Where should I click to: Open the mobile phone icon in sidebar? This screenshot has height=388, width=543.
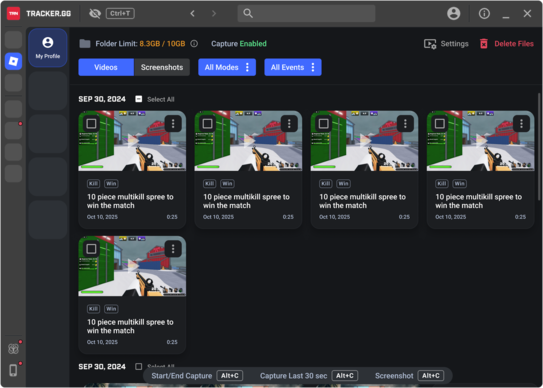[x=13, y=370]
